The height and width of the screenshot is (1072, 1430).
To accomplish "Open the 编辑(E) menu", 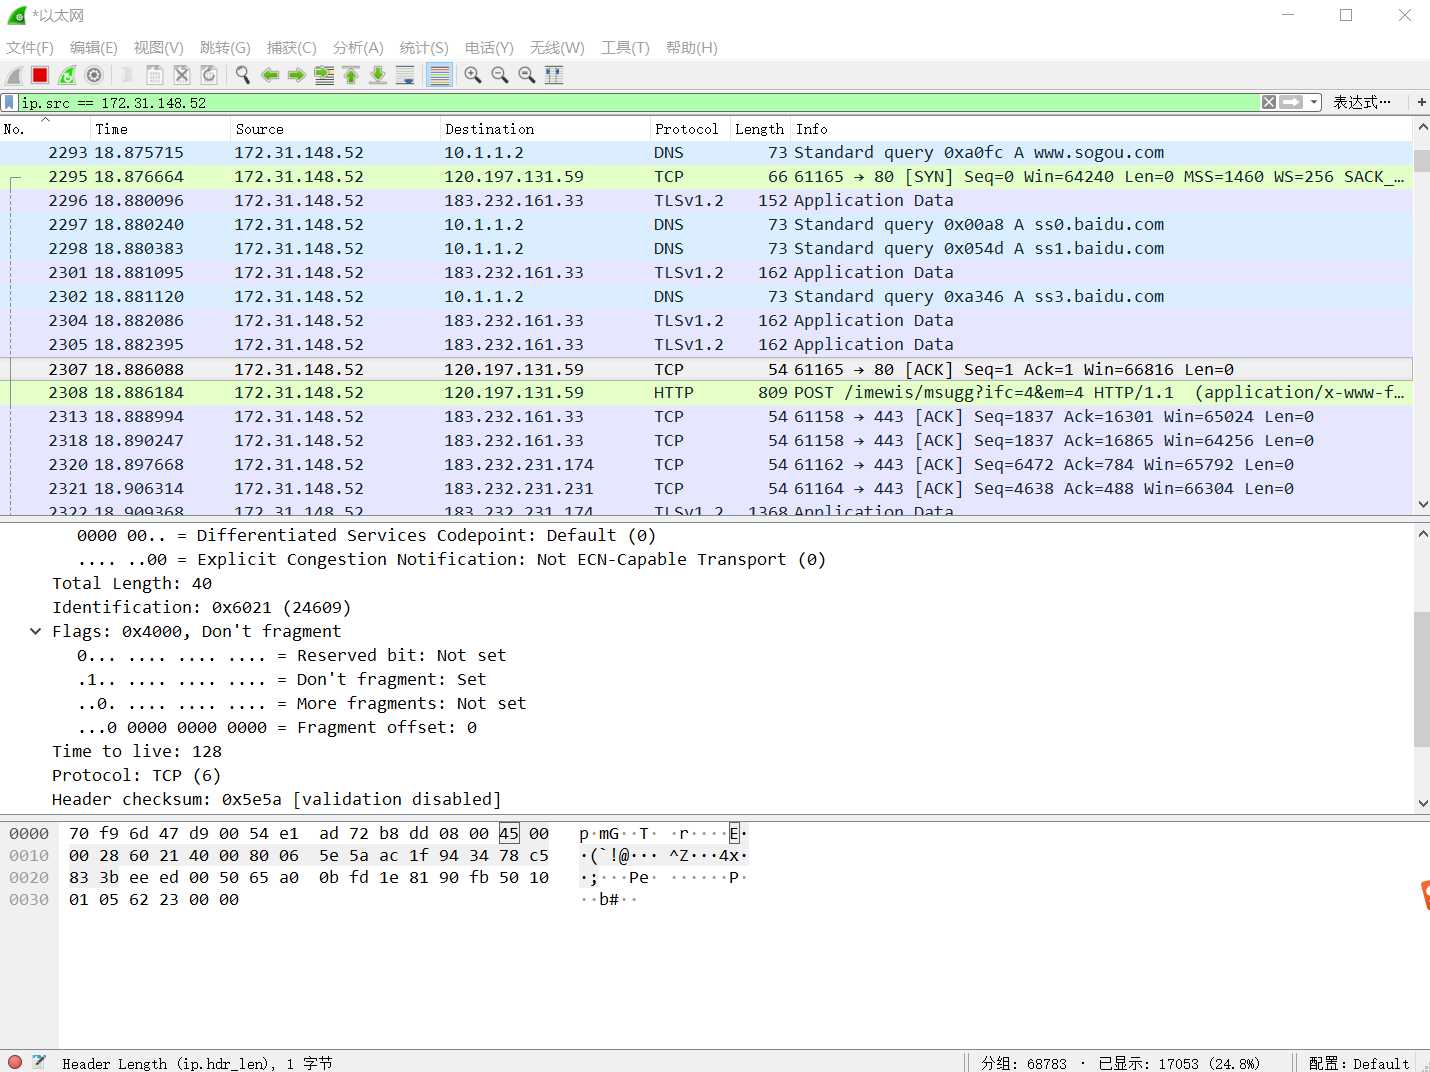I will (94, 48).
